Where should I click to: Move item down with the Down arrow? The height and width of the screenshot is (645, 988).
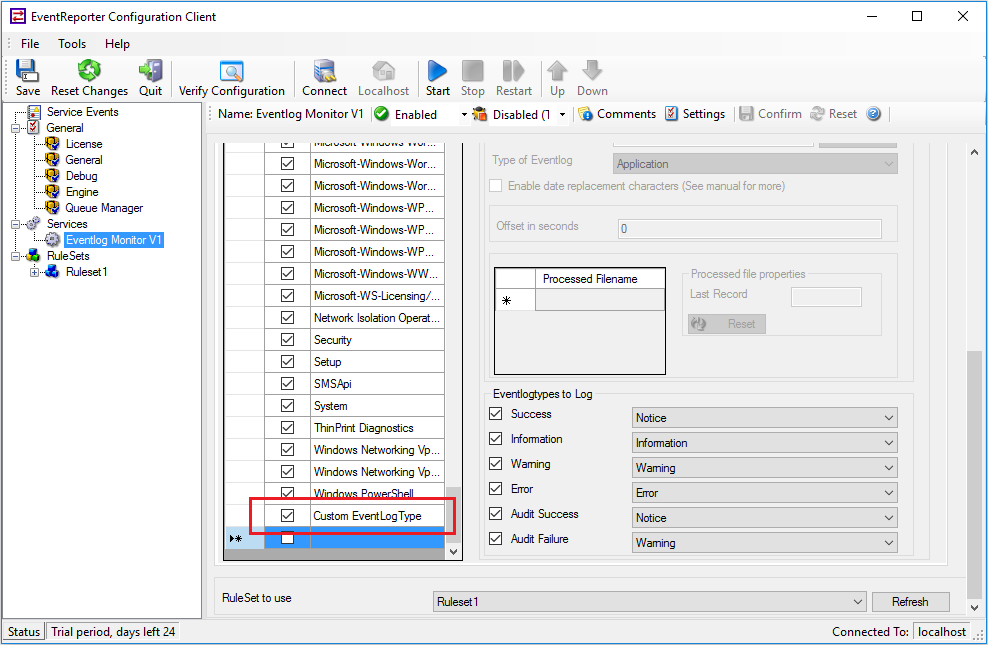pos(592,78)
